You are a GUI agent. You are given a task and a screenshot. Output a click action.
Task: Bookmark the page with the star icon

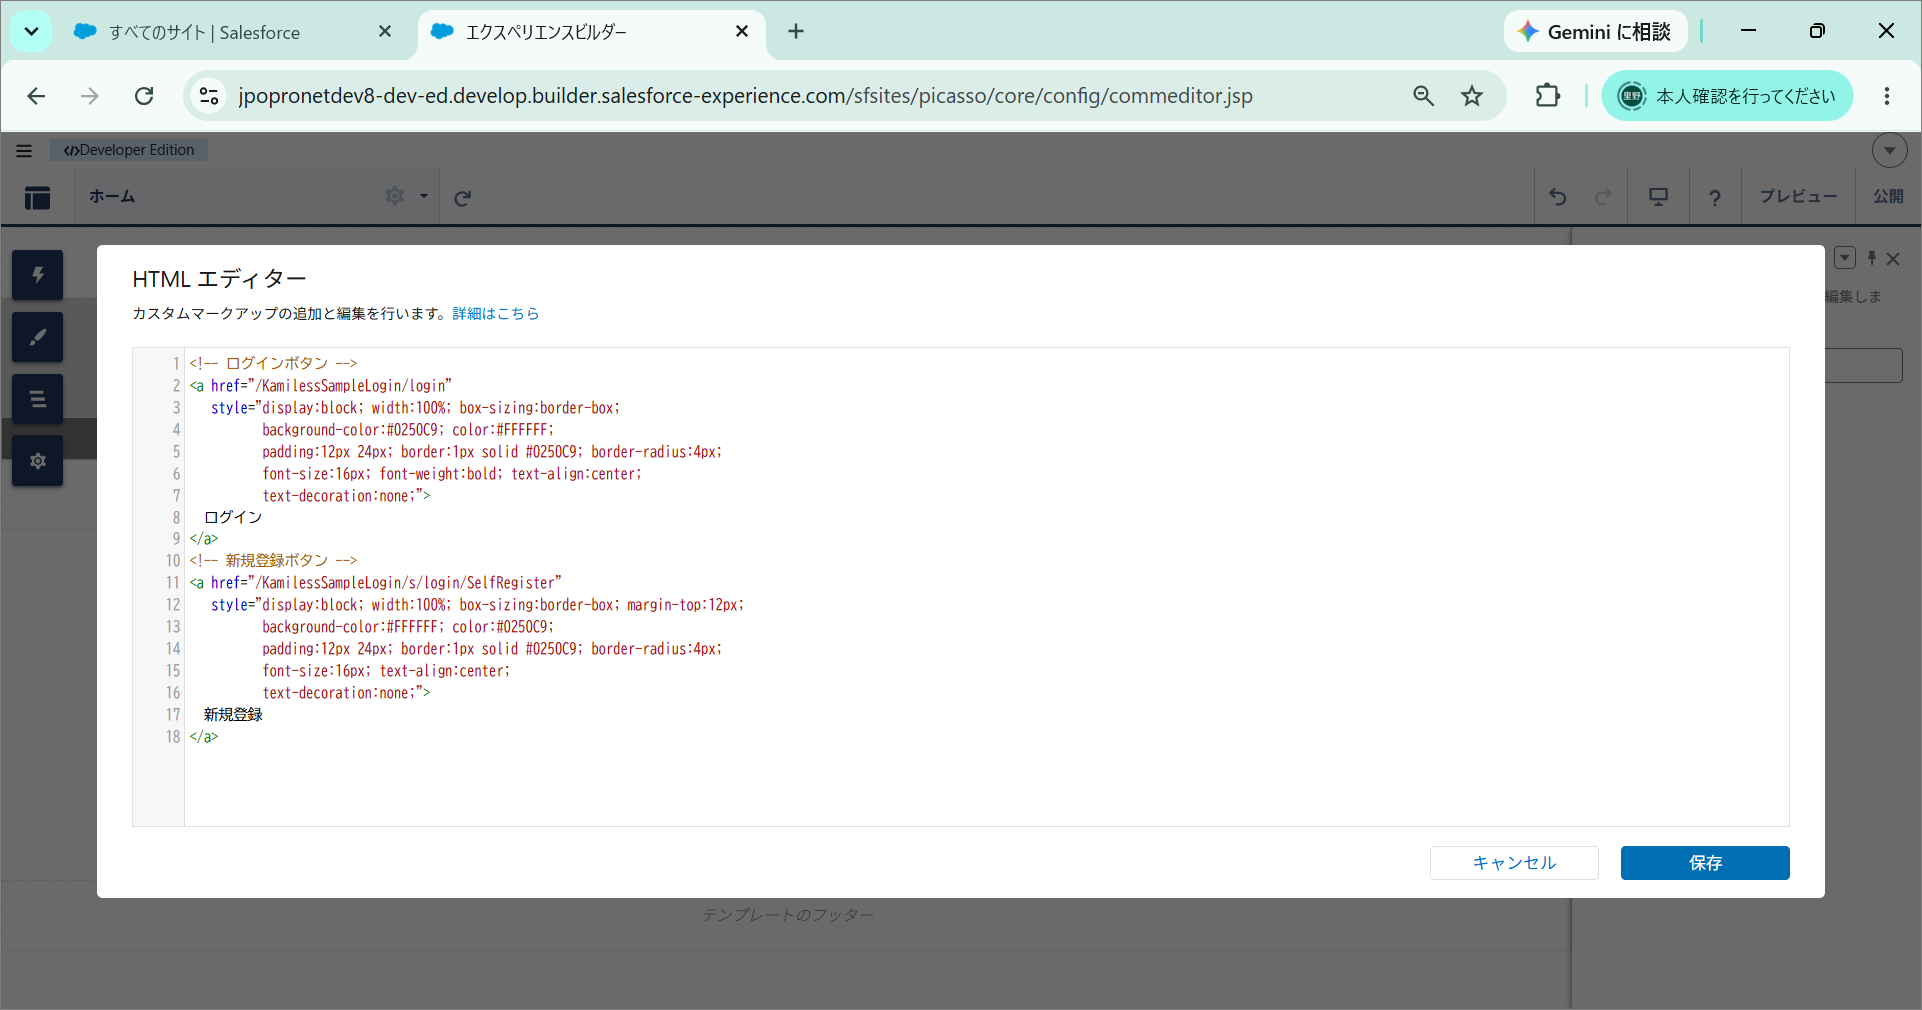(1472, 96)
